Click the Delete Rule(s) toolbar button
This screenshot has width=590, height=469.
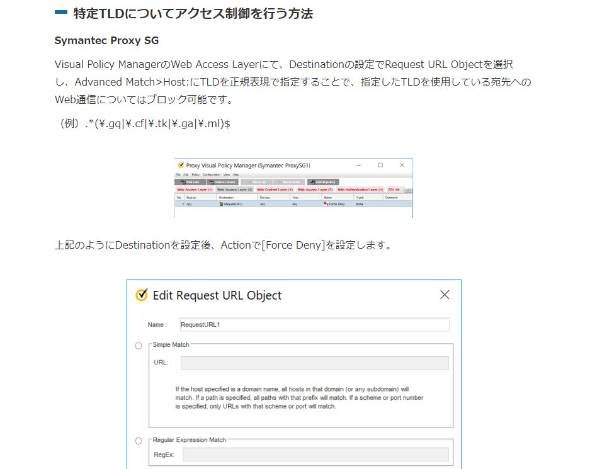pyautogui.click(x=222, y=182)
